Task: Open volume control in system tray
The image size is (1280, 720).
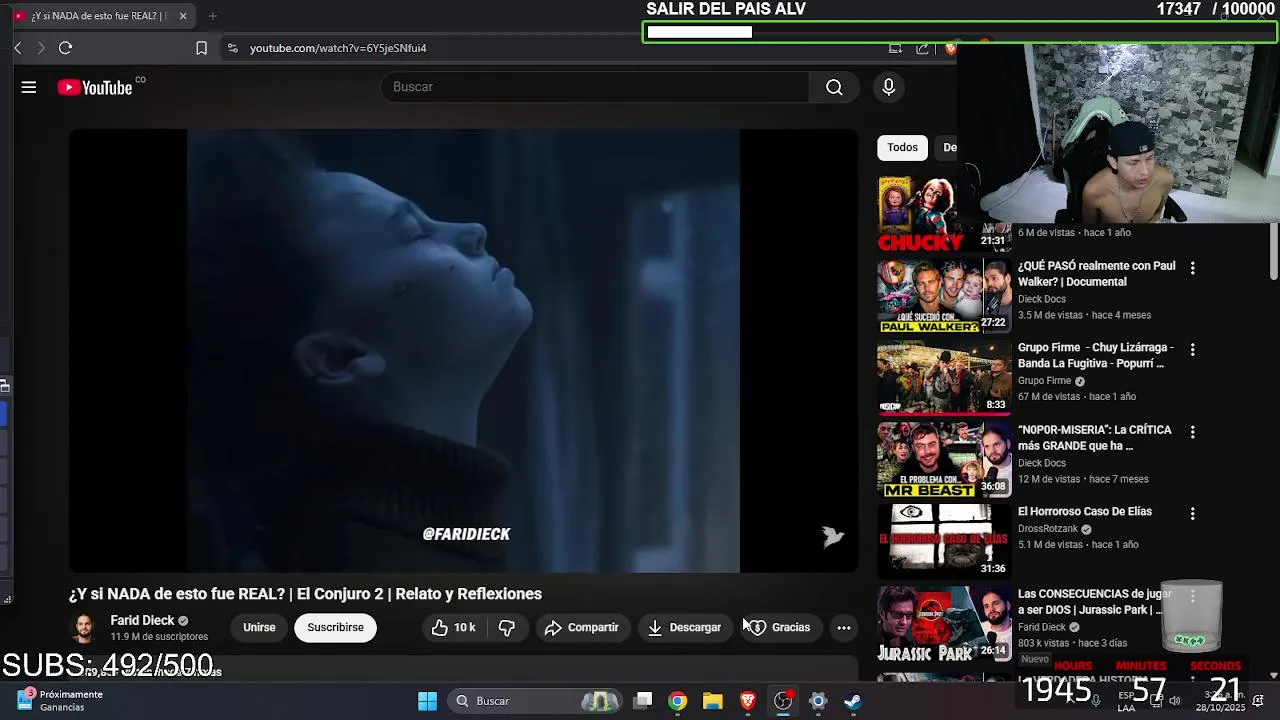Action: [x=1175, y=701]
